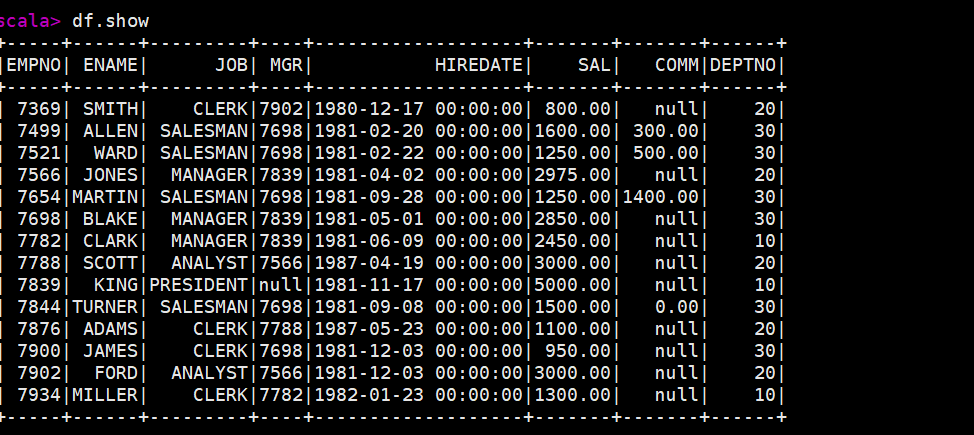Viewport: 974px width, 435px height.
Task: Click the JOB column header
Action: pos(232,65)
